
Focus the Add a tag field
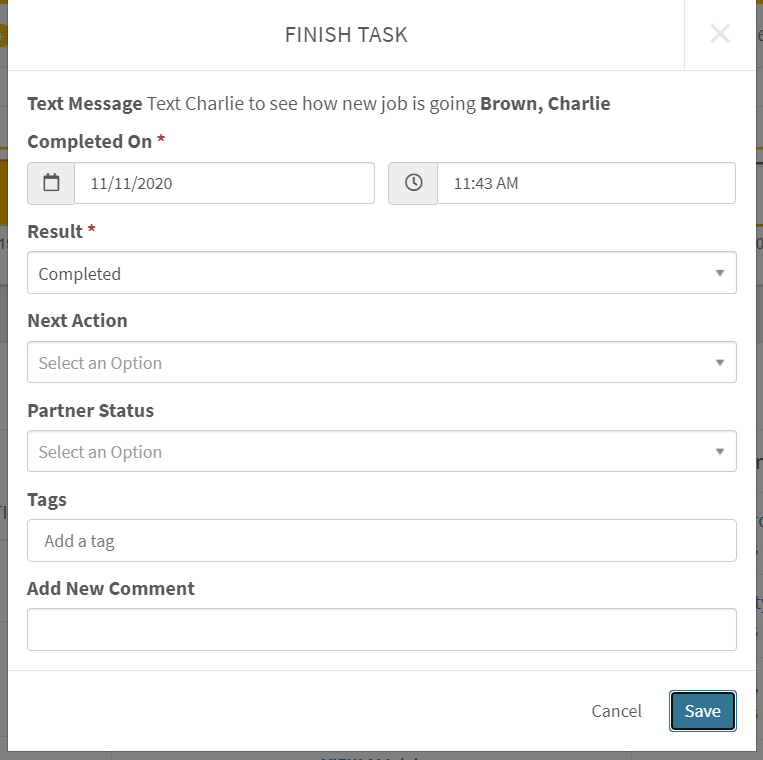381,540
